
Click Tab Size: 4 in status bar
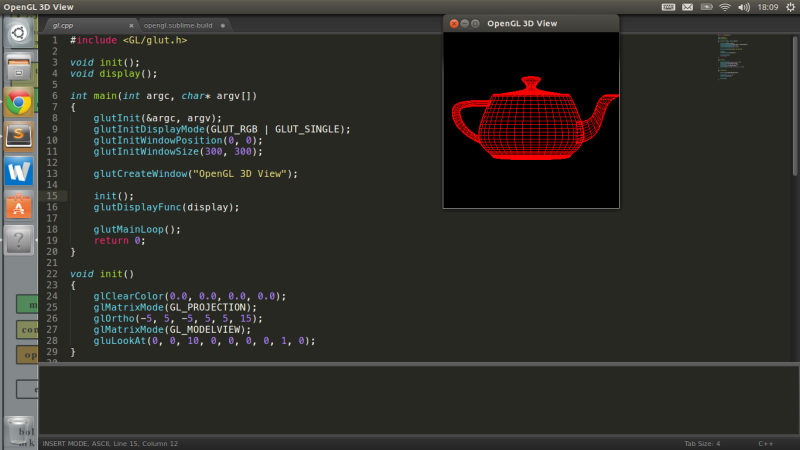click(703, 443)
